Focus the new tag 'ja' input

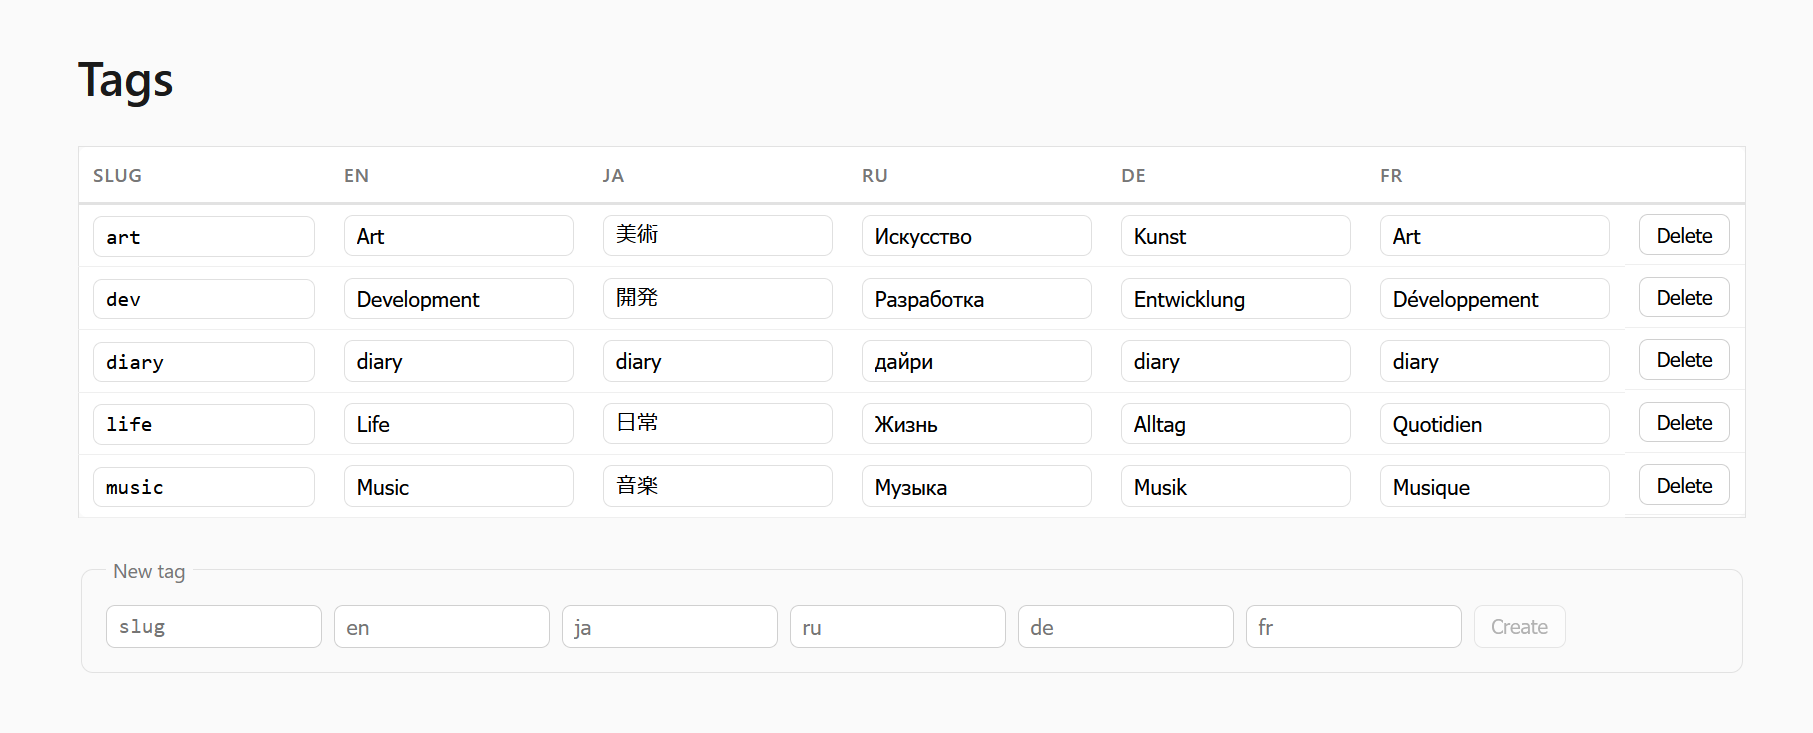coord(670,626)
